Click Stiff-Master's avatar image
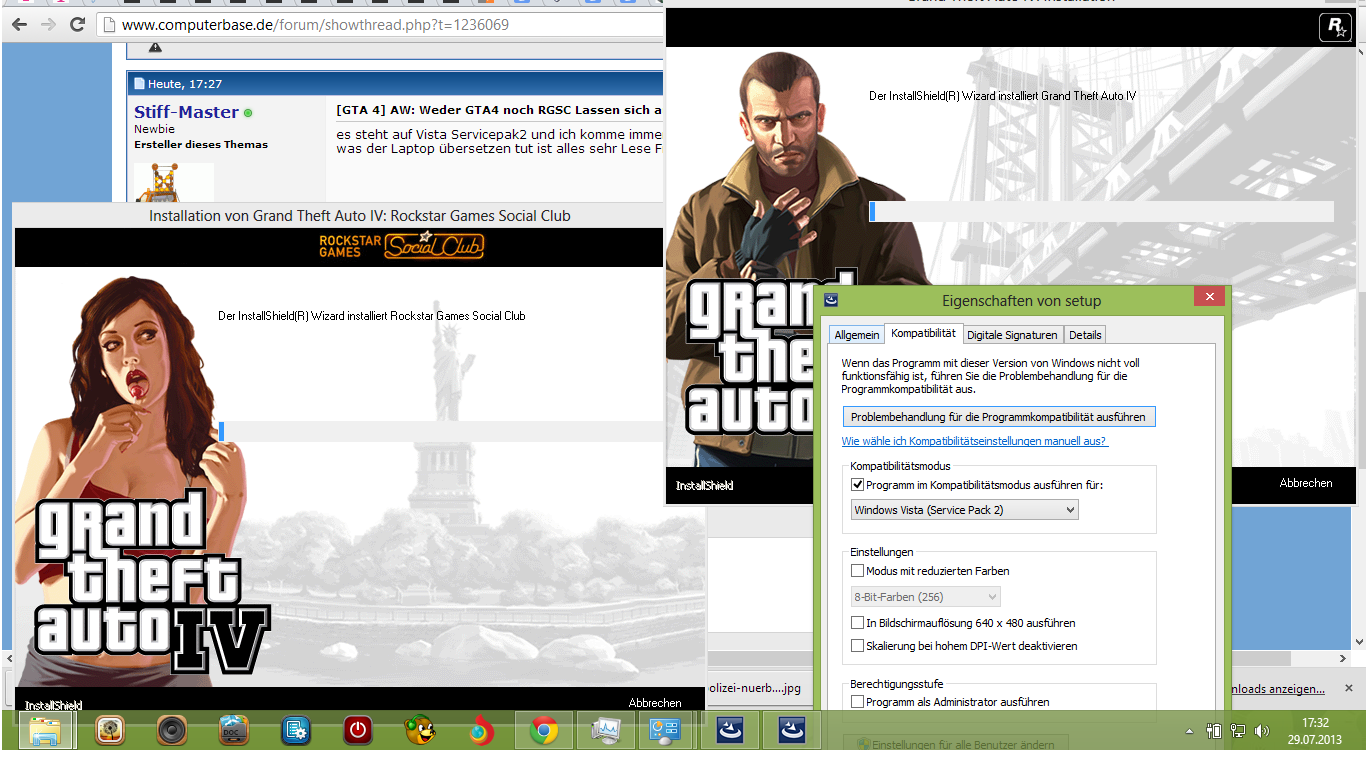Viewport: 1366px width, 768px height. (x=174, y=183)
